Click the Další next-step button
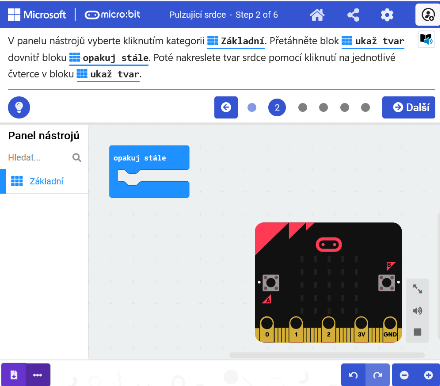The height and width of the screenshot is (386, 440). 408,107
